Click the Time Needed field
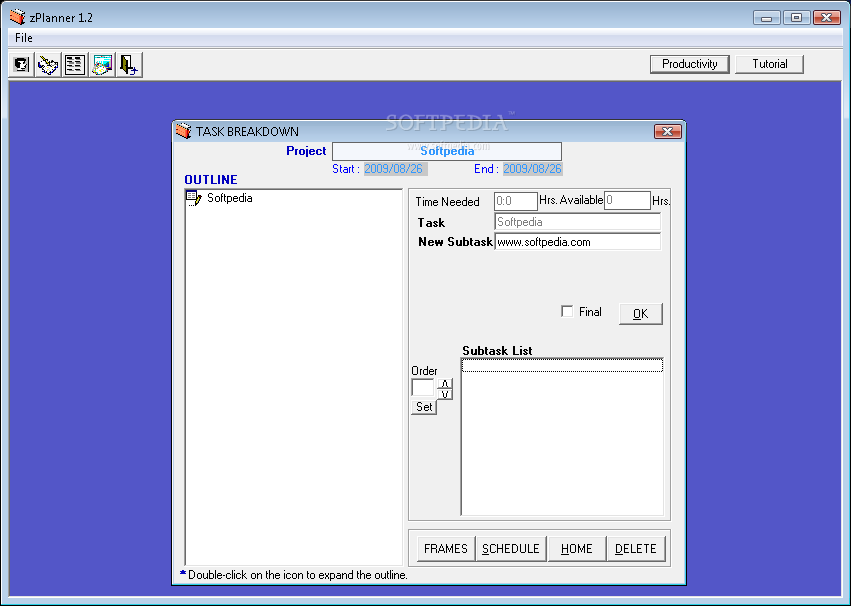 pyautogui.click(x=516, y=201)
